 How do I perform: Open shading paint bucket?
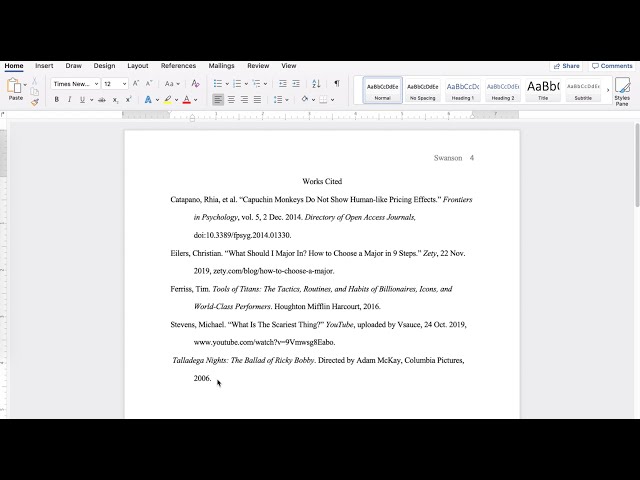click(x=305, y=99)
